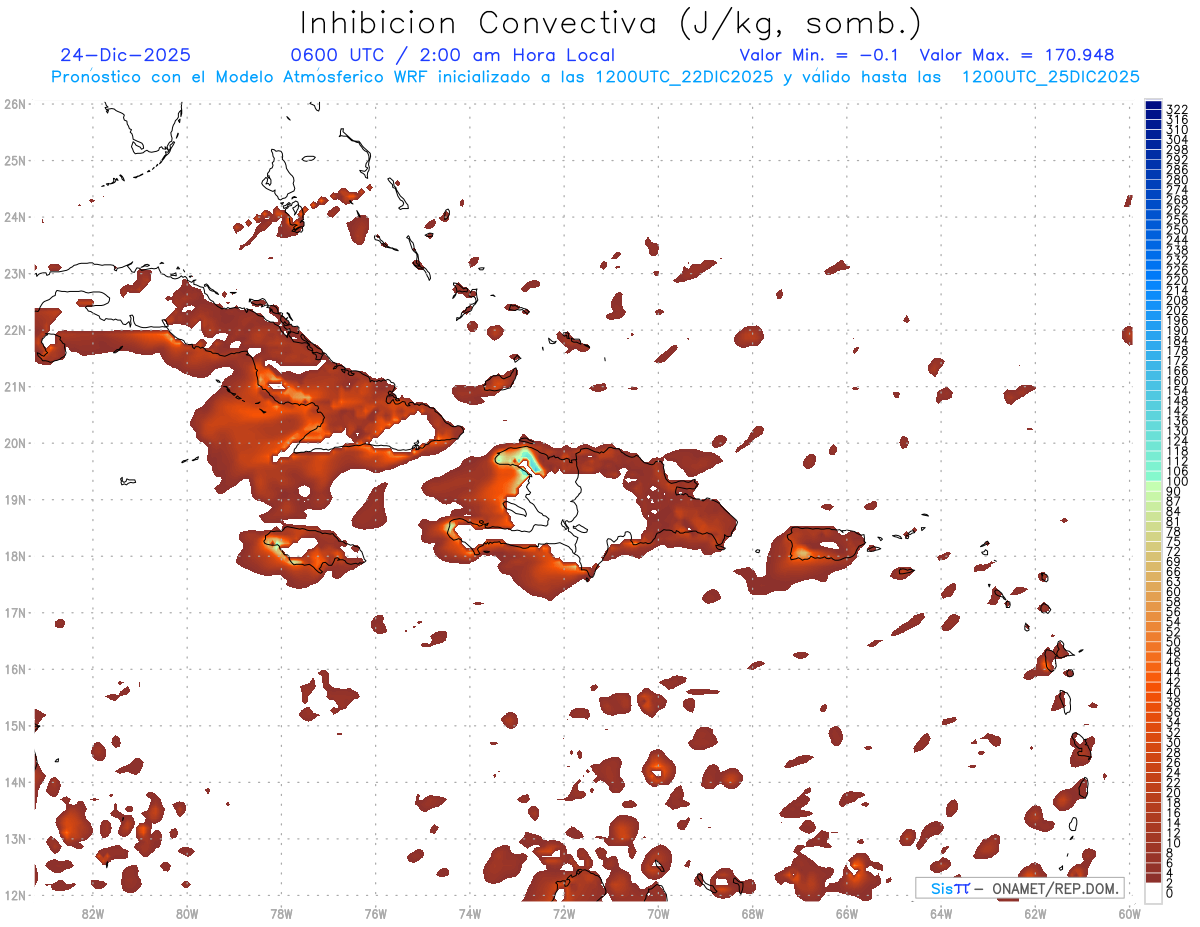Click the '1200UTC_25DIC2025' valid-until time text
The image size is (1200, 927).
1050,77
